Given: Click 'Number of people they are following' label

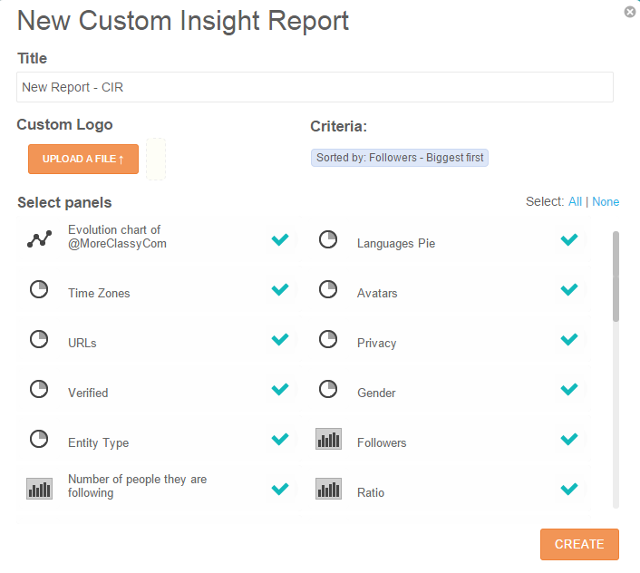Looking at the screenshot, I should click(x=137, y=486).
